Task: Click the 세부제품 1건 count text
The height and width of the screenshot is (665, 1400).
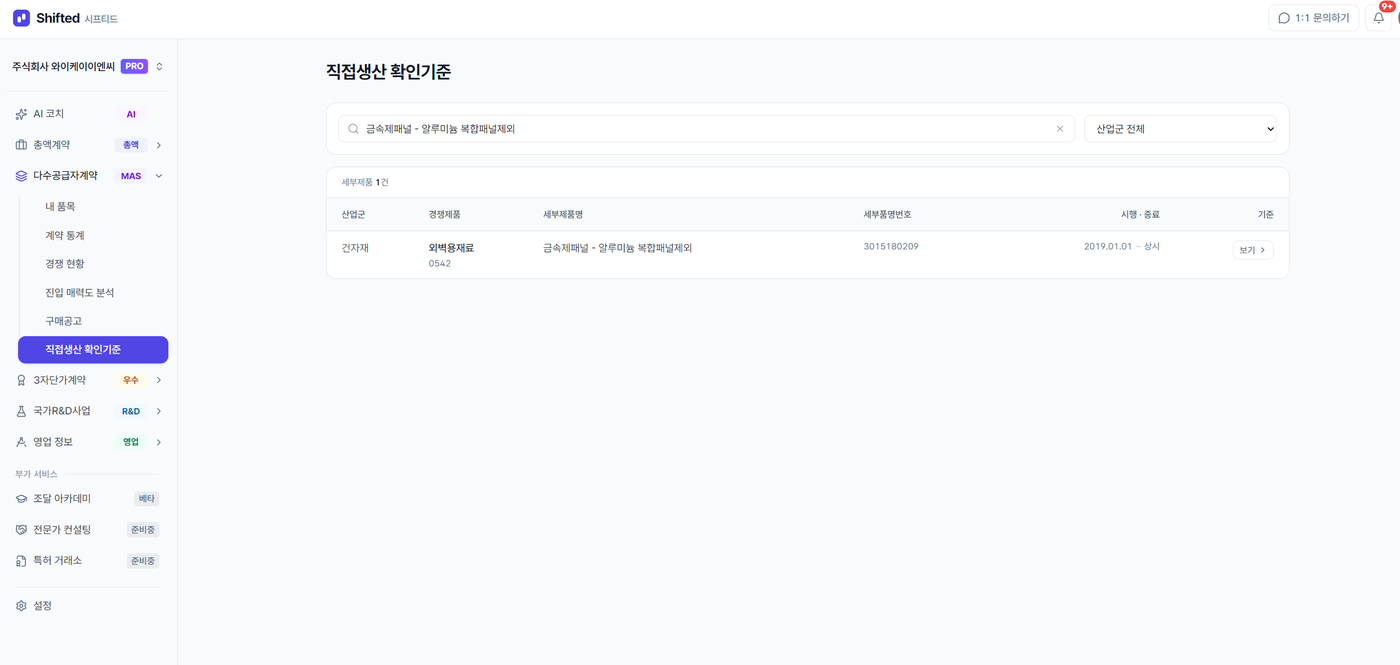Action: (x=365, y=183)
